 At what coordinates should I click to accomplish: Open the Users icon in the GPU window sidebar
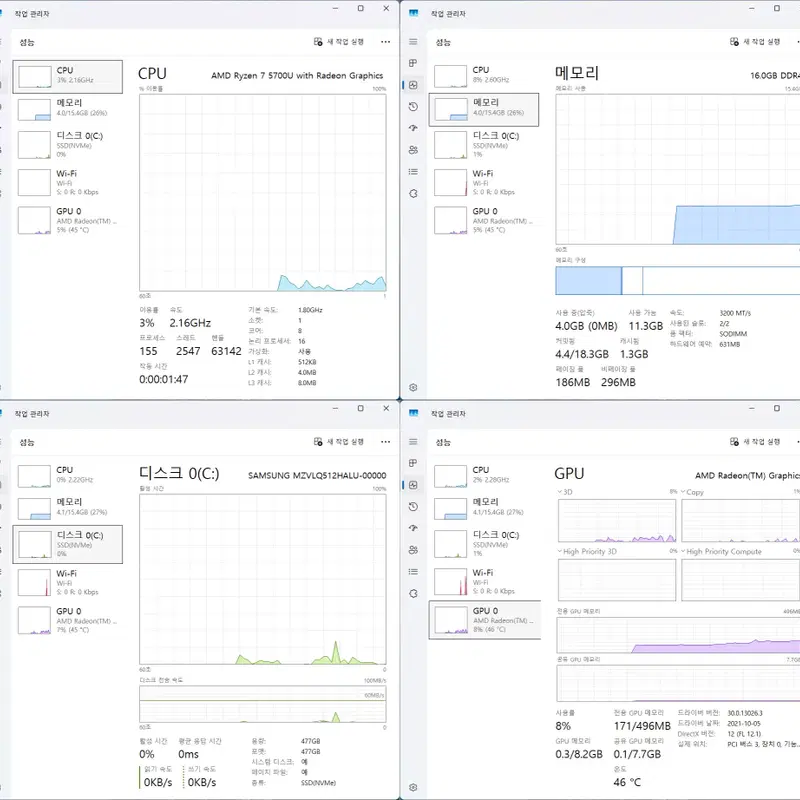(x=413, y=550)
